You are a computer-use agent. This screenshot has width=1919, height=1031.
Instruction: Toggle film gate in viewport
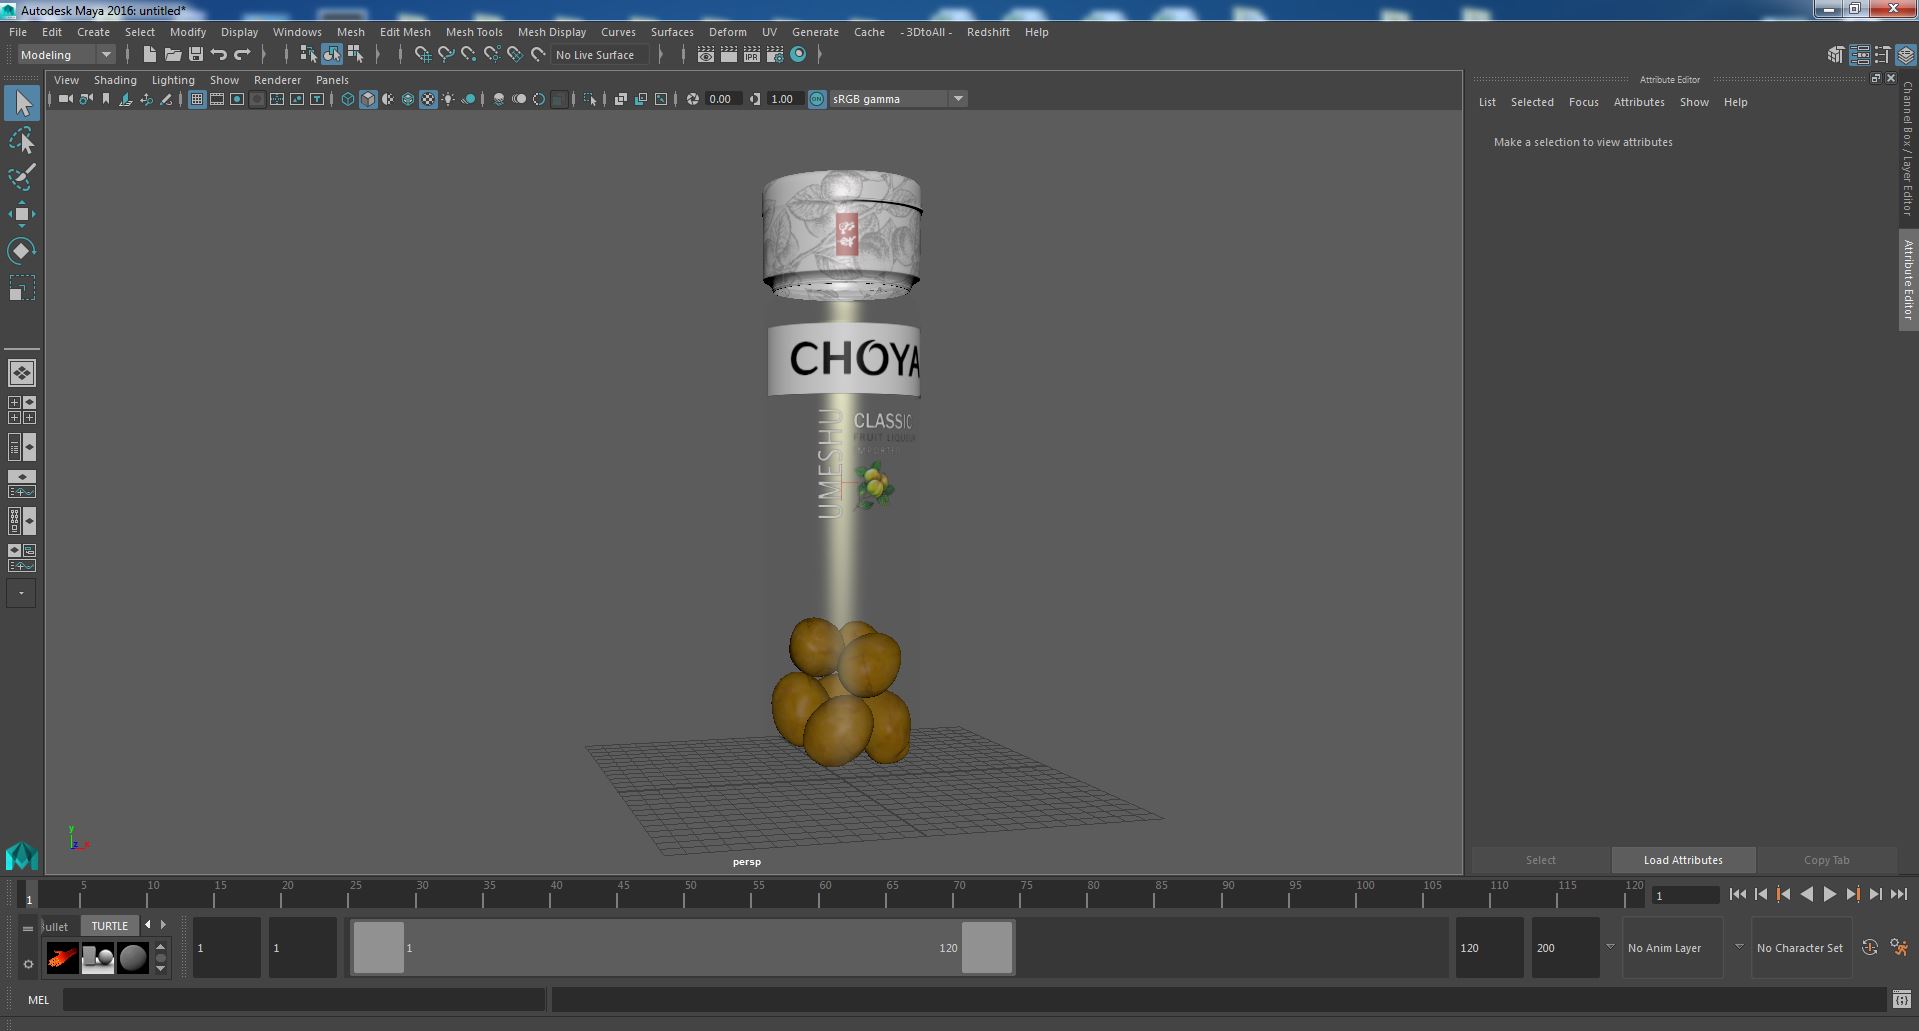point(217,99)
